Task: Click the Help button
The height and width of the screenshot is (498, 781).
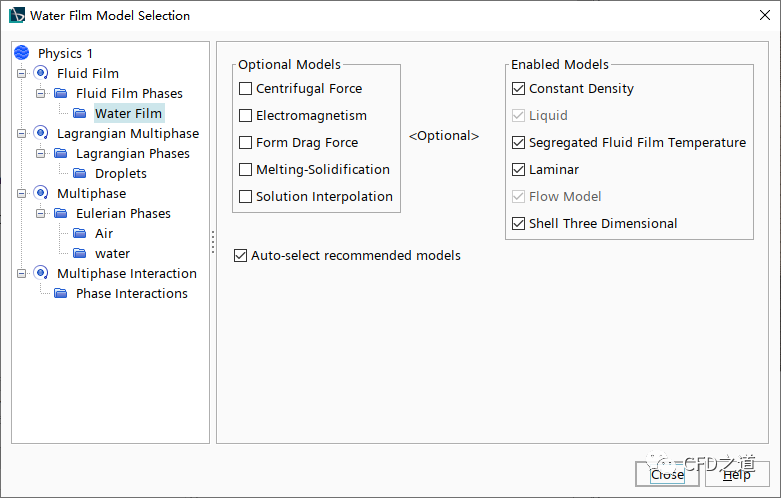Action: (736, 474)
